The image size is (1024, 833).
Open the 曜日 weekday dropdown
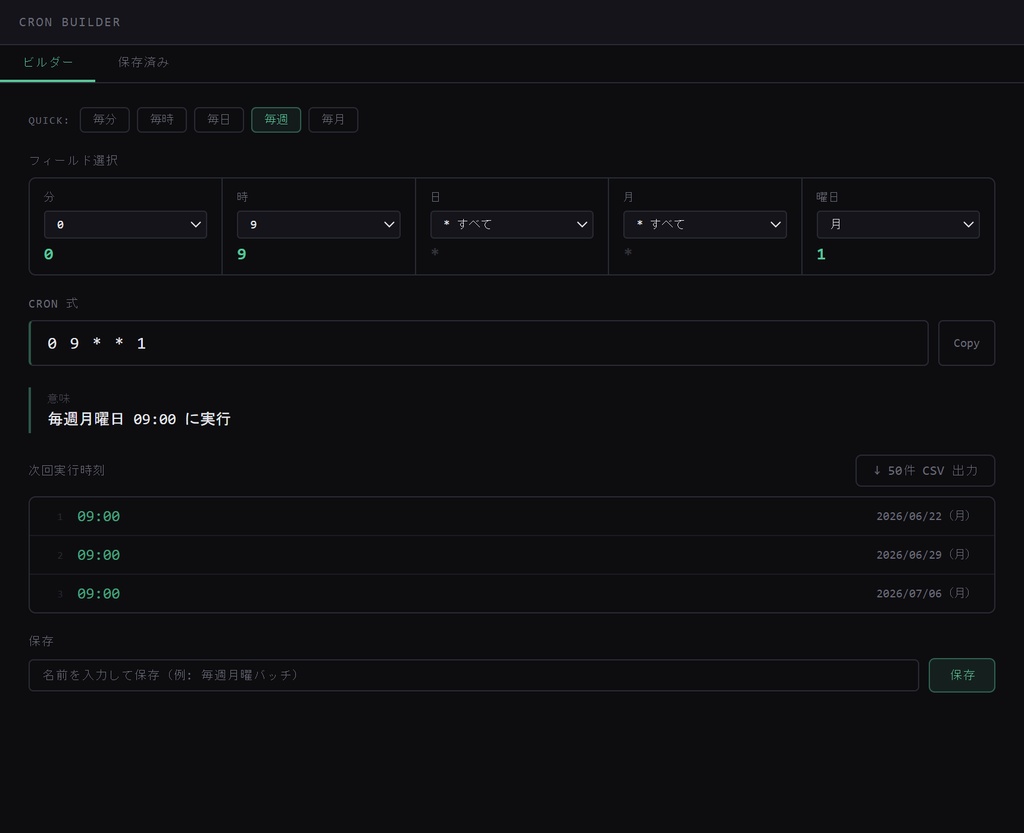[898, 225]
